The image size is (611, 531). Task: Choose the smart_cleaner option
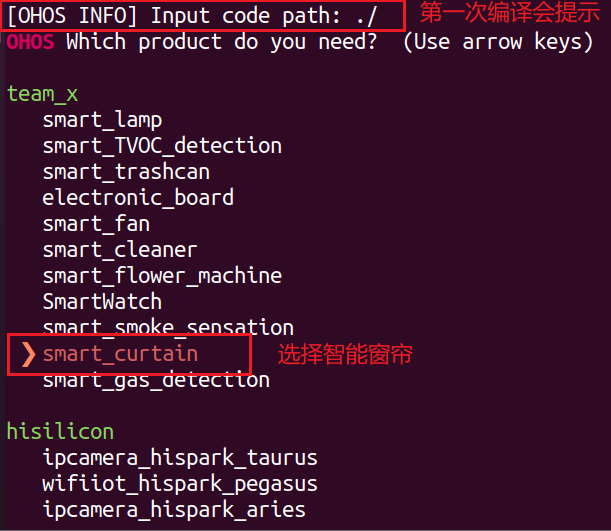120,250
